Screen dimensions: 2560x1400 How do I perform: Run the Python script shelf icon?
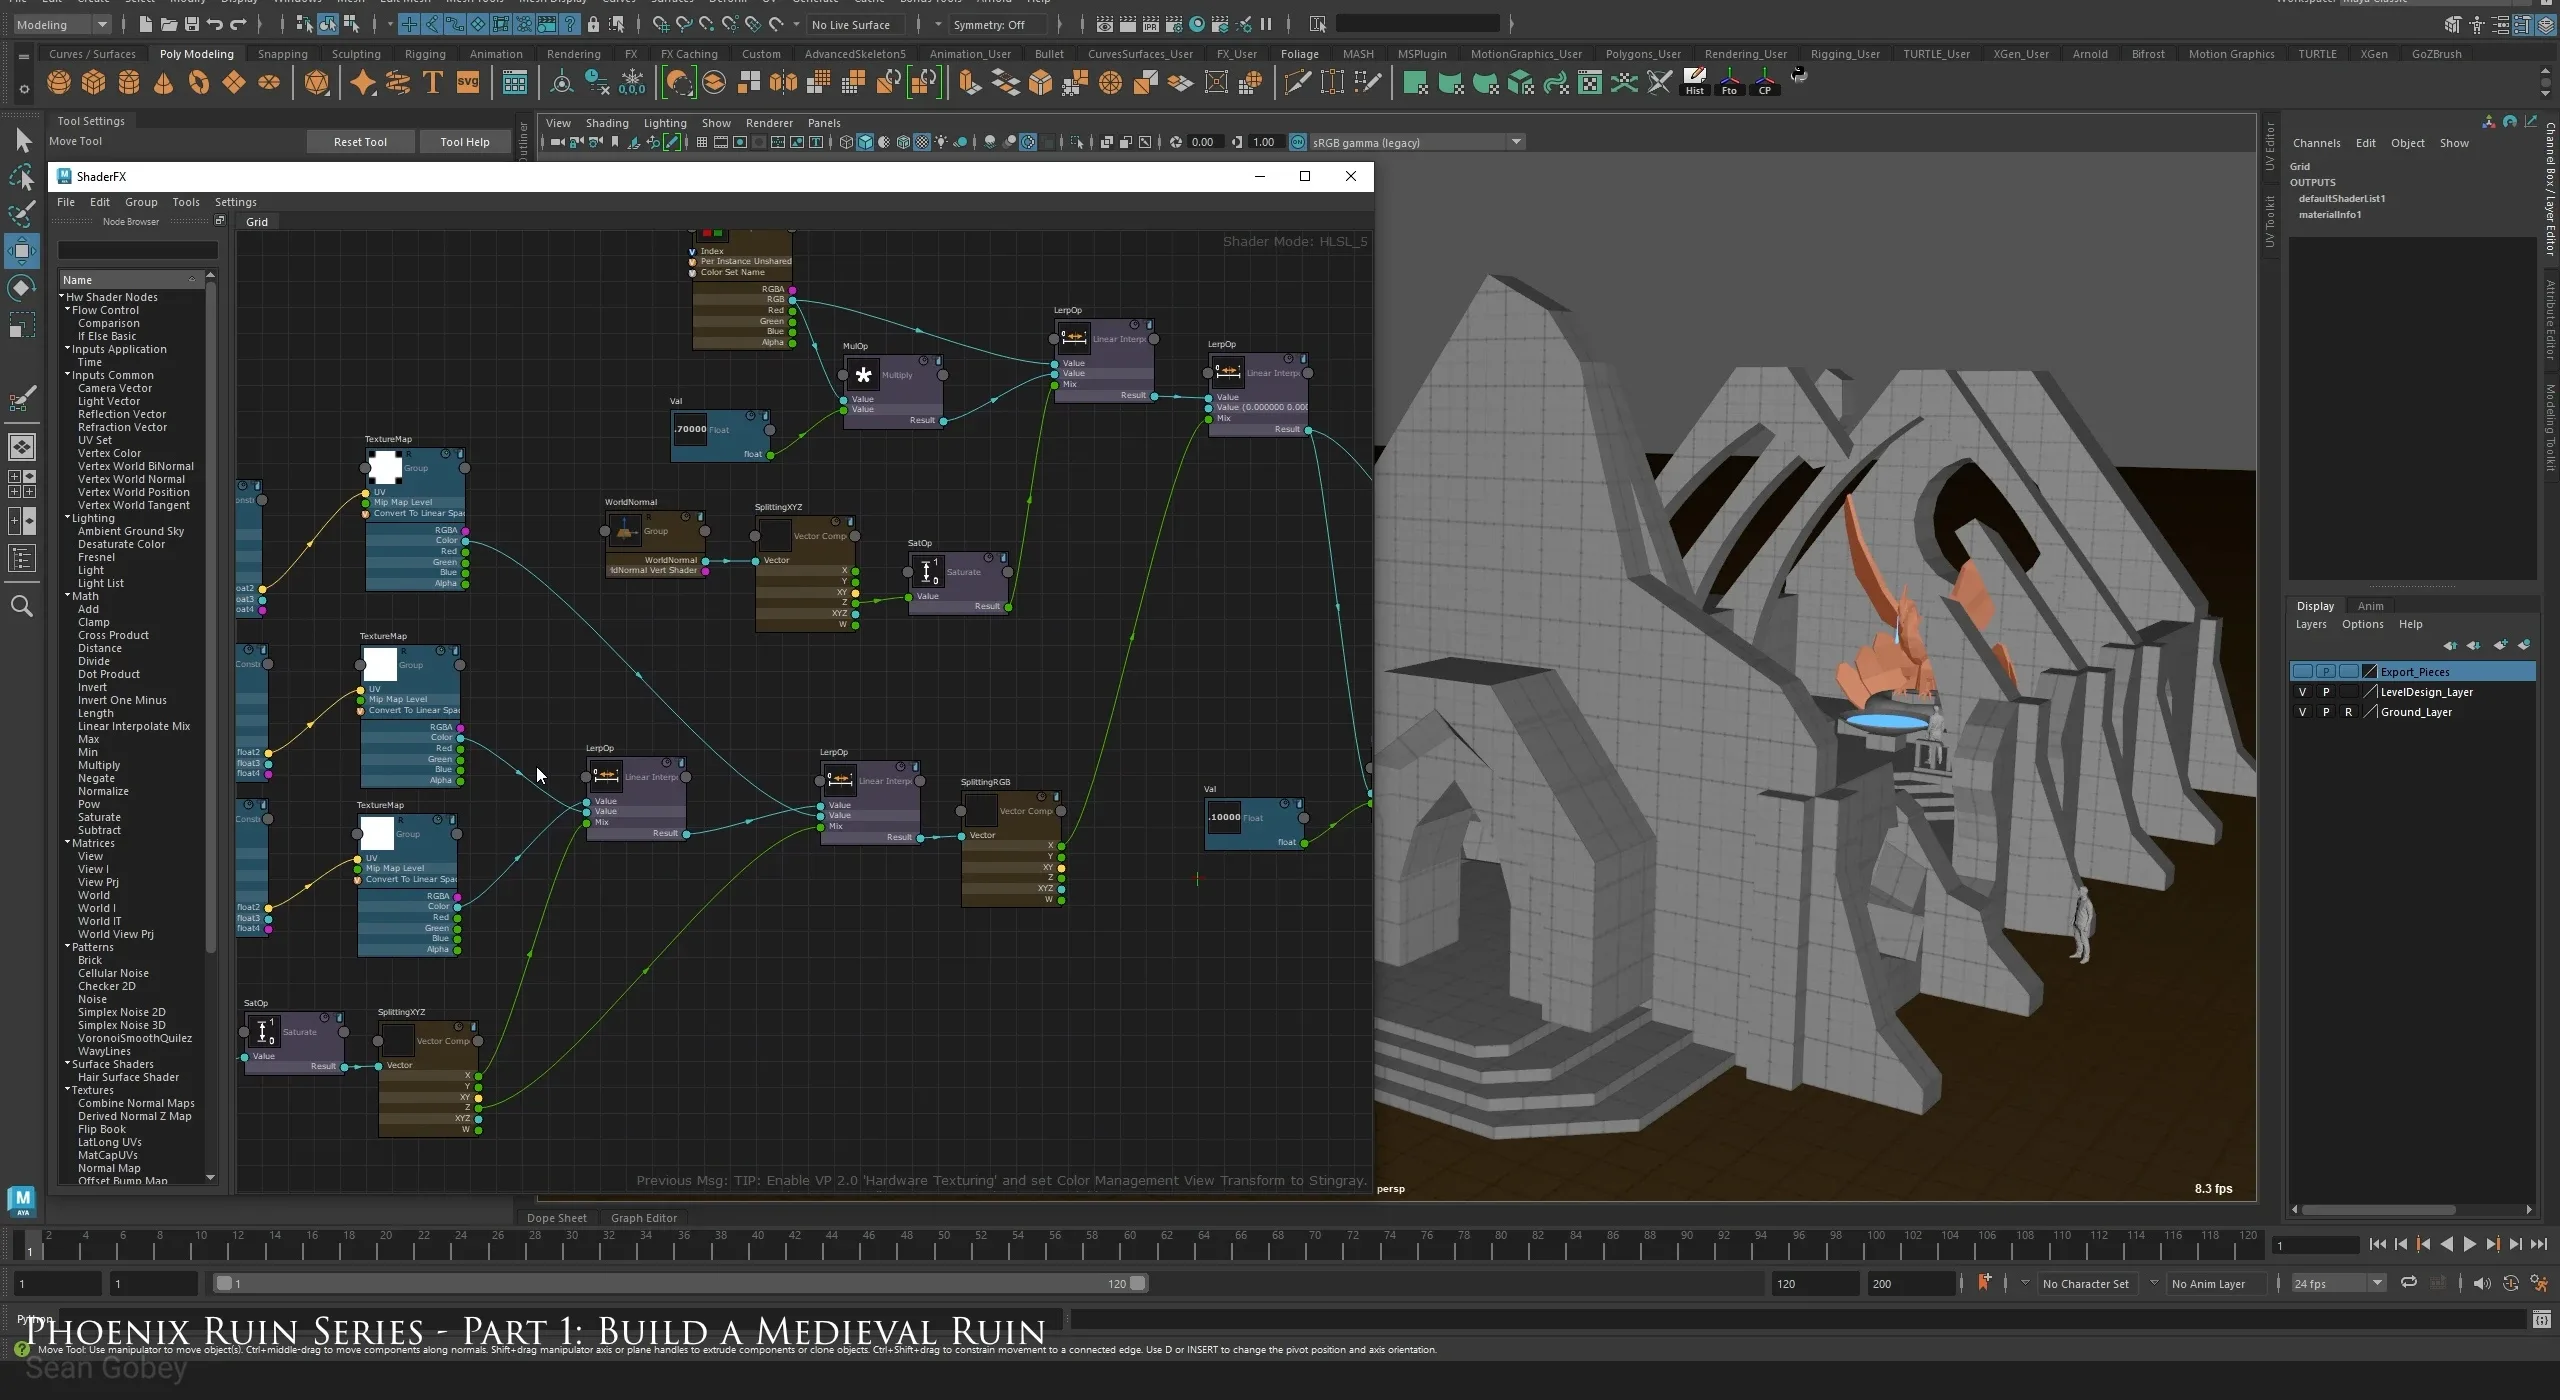point(1799,75)
